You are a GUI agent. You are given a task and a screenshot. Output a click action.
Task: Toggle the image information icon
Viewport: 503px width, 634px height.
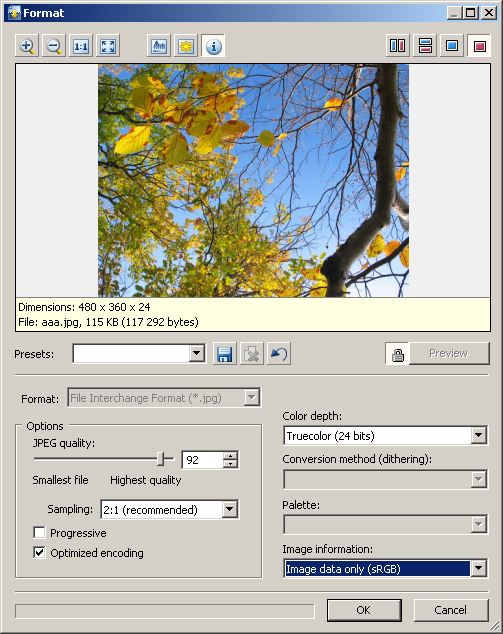pyautogui.click(x=213, y=46)
